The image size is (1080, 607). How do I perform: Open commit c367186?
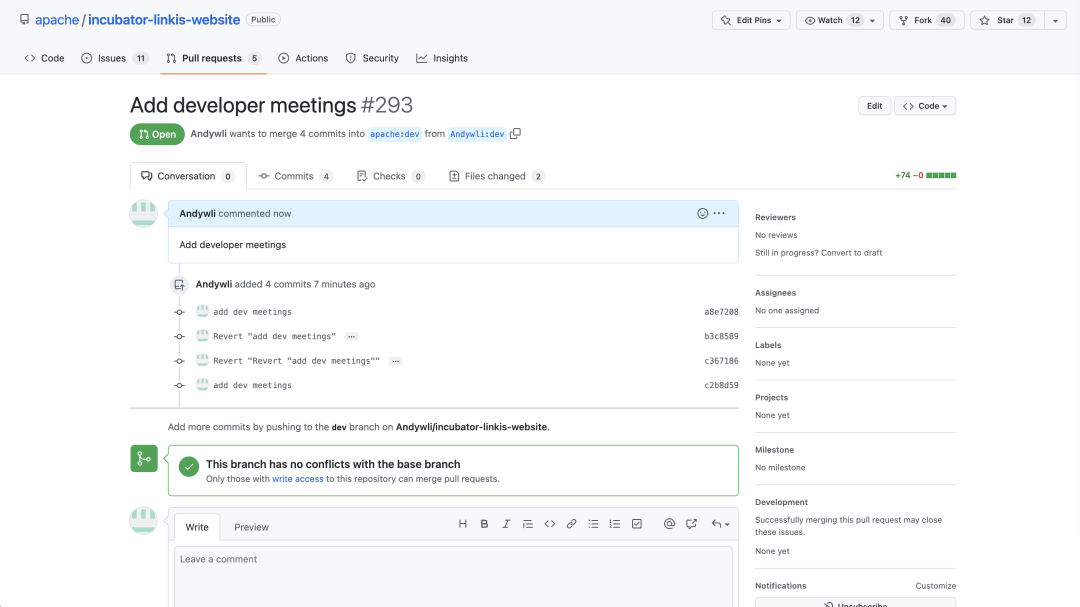point(721,361)
